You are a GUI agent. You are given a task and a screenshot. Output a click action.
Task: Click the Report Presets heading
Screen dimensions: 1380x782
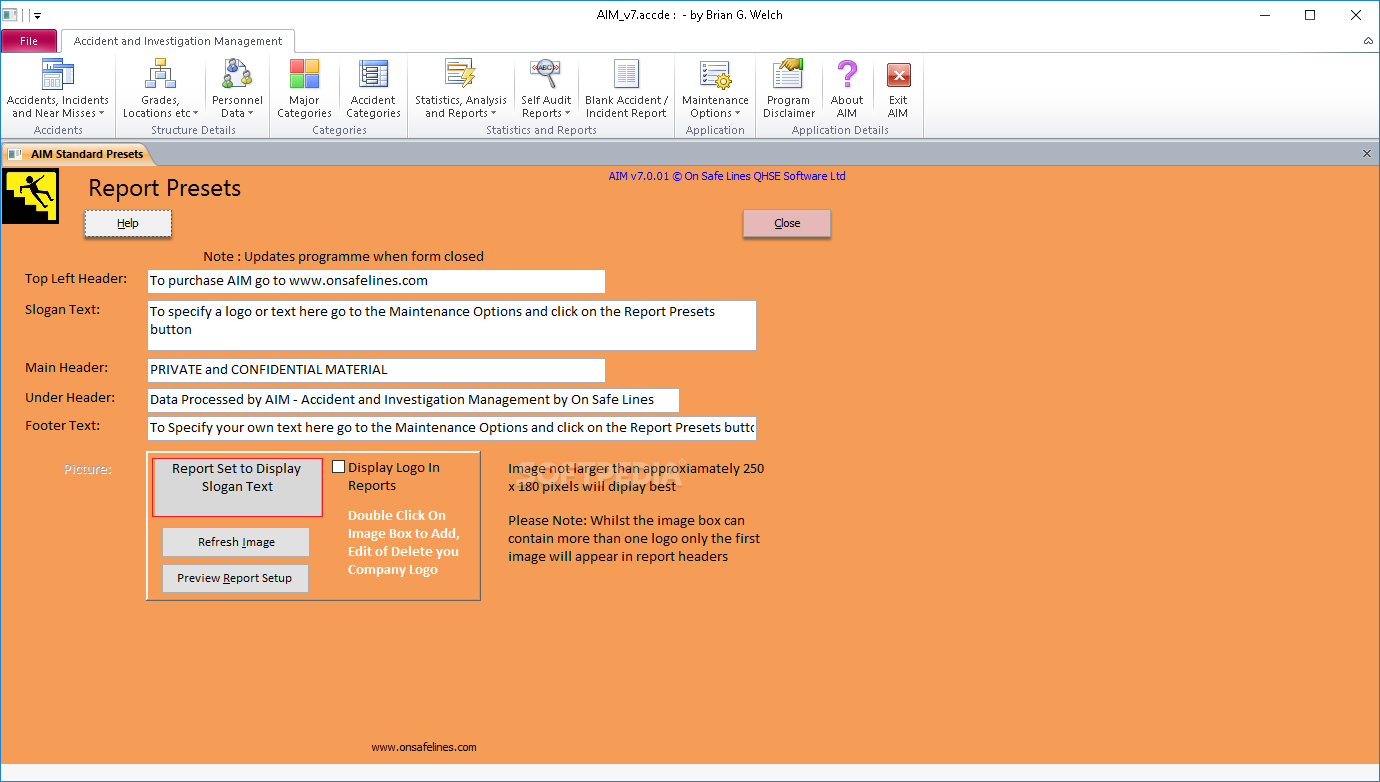[x=165, y=188]
